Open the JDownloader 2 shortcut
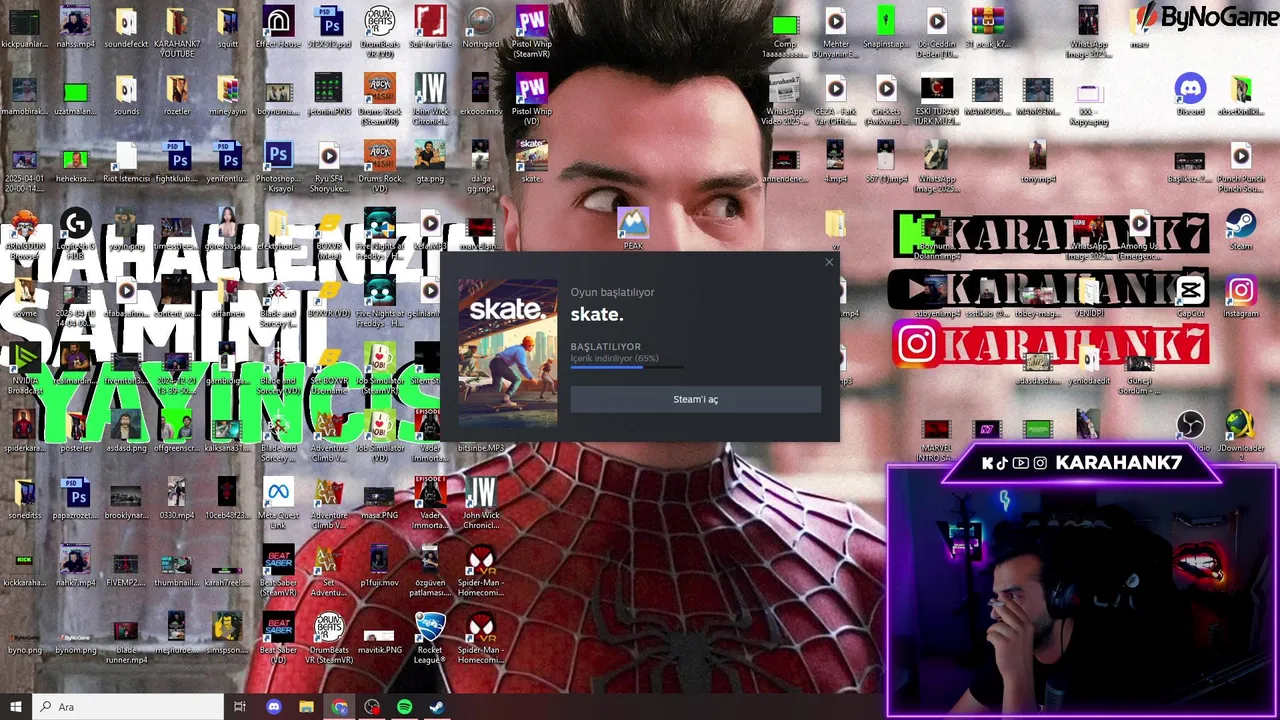Screen dimensions: 1280x720 tap(1241, 435)
